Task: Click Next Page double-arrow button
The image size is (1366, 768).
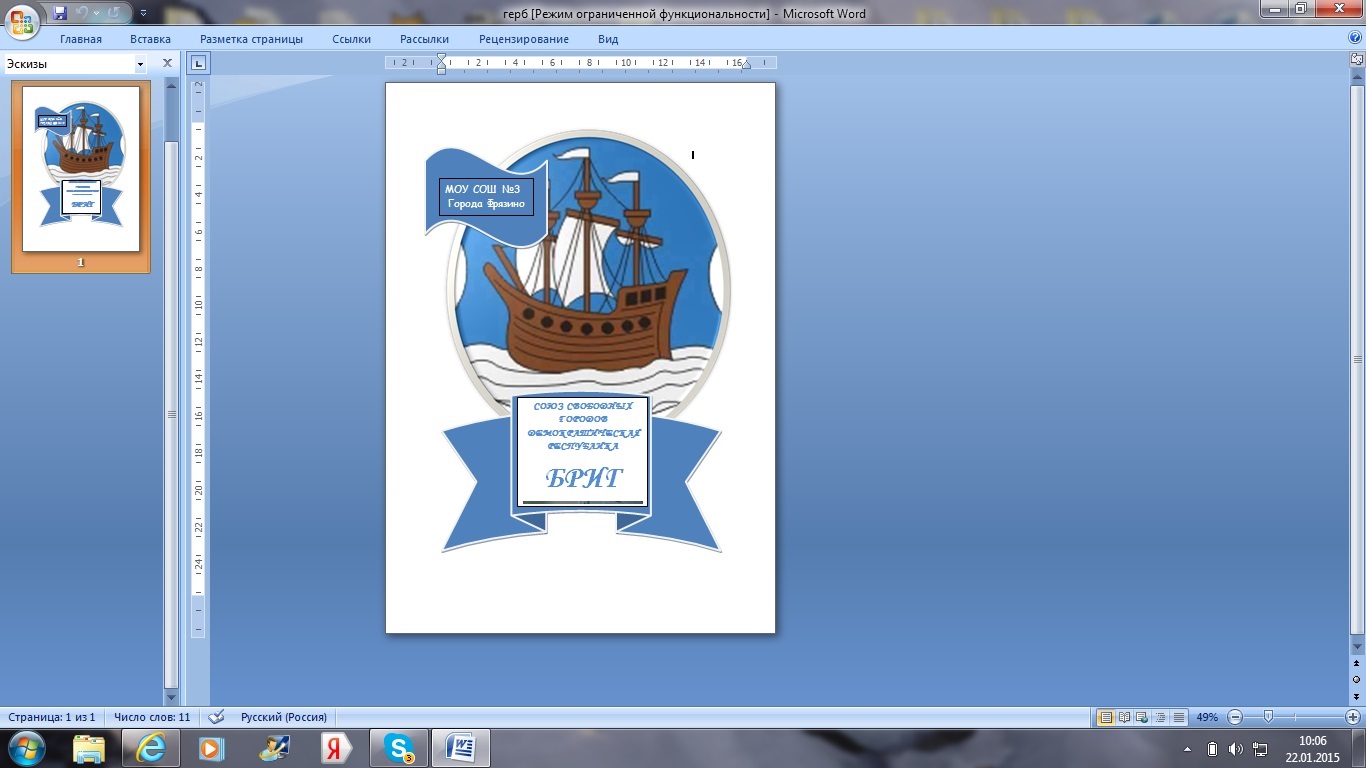Action: point(1356,695)
